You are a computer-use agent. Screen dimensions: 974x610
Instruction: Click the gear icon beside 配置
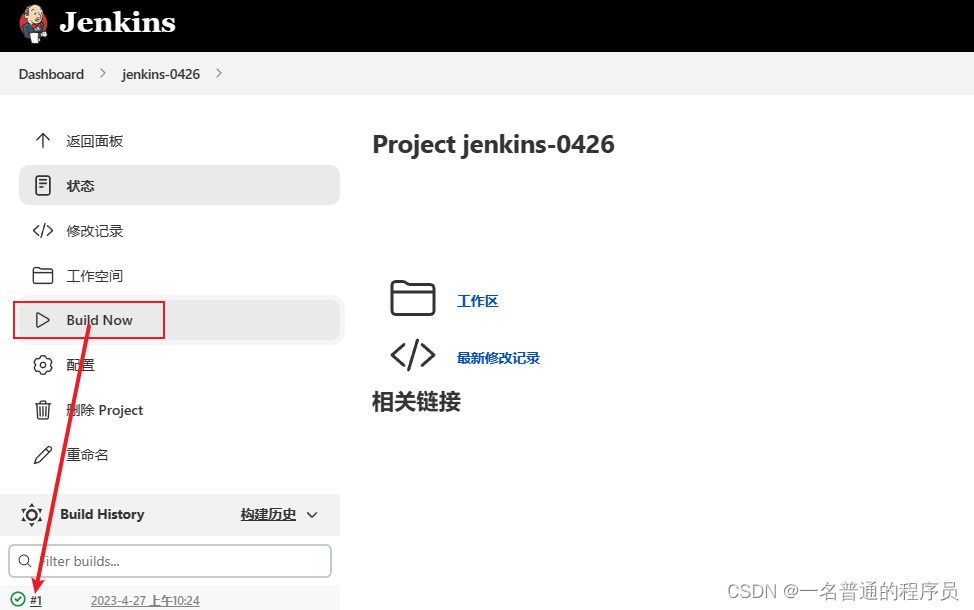[x=42, y=365]
